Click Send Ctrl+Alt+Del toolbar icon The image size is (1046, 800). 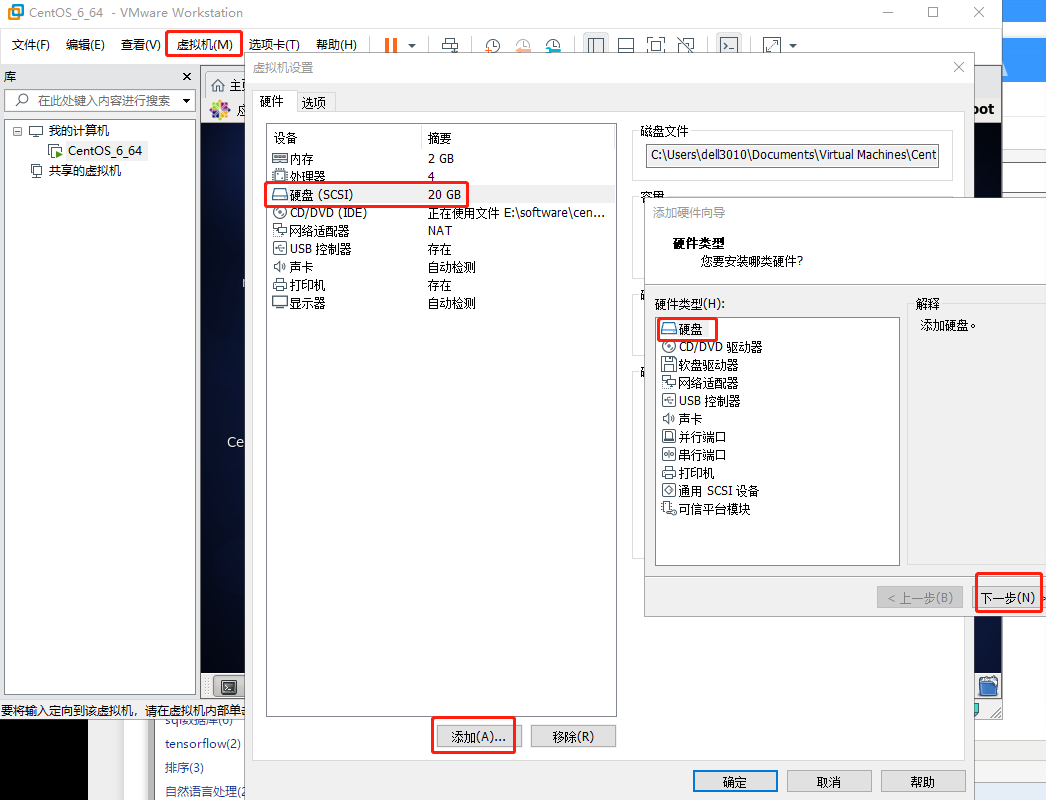[450, 45]
